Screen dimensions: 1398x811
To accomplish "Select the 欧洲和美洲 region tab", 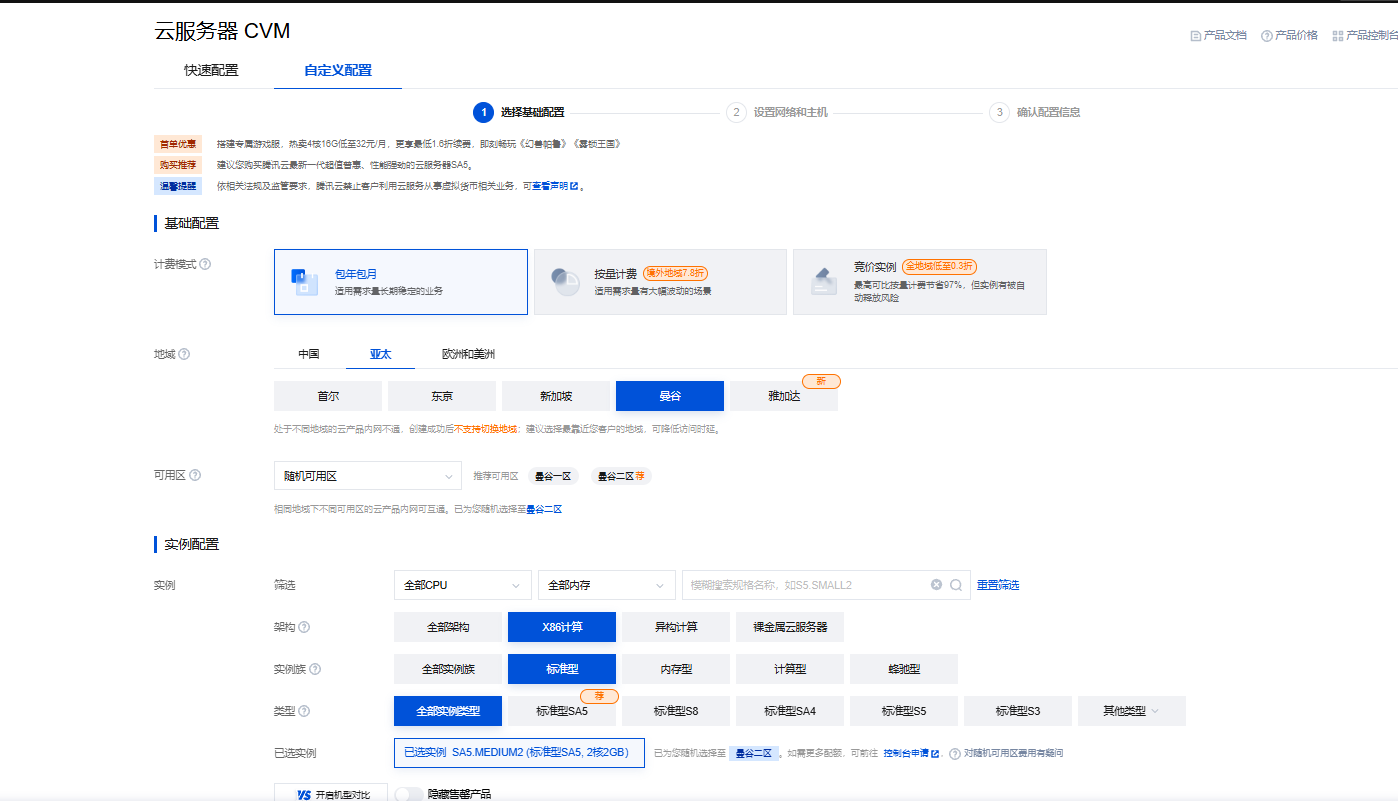I will pyautogui.click(x=468, y=354).
